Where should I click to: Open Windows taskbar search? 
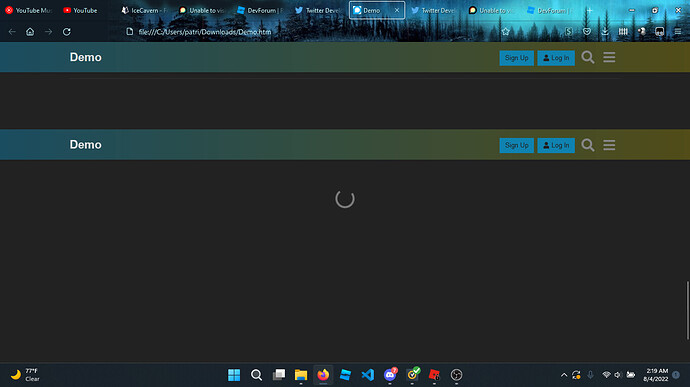(256, 375)
